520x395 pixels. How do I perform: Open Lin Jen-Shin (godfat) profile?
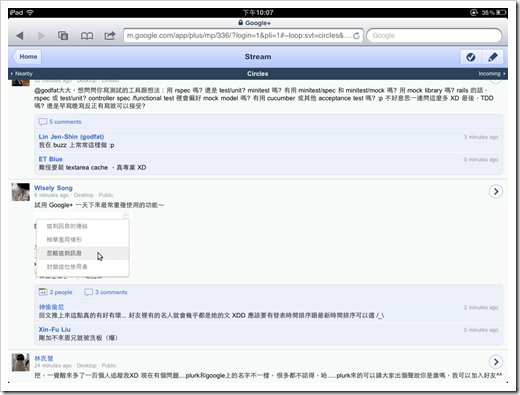[x=71, y=137]
